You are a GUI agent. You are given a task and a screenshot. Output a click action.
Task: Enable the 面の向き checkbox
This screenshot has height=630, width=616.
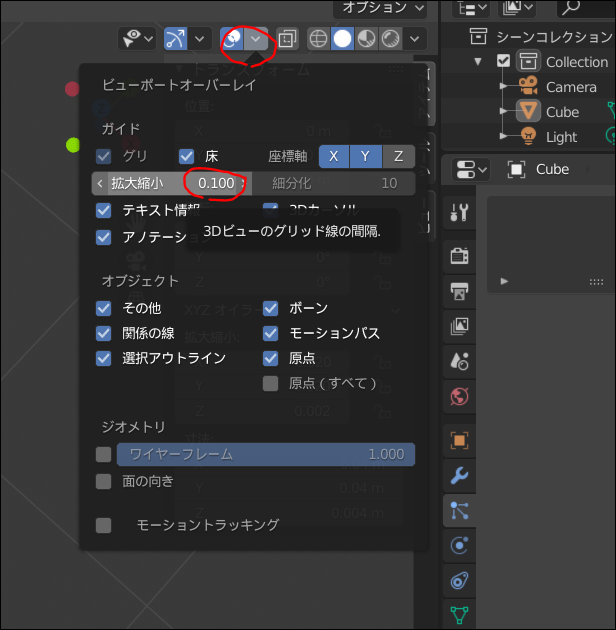104,481
